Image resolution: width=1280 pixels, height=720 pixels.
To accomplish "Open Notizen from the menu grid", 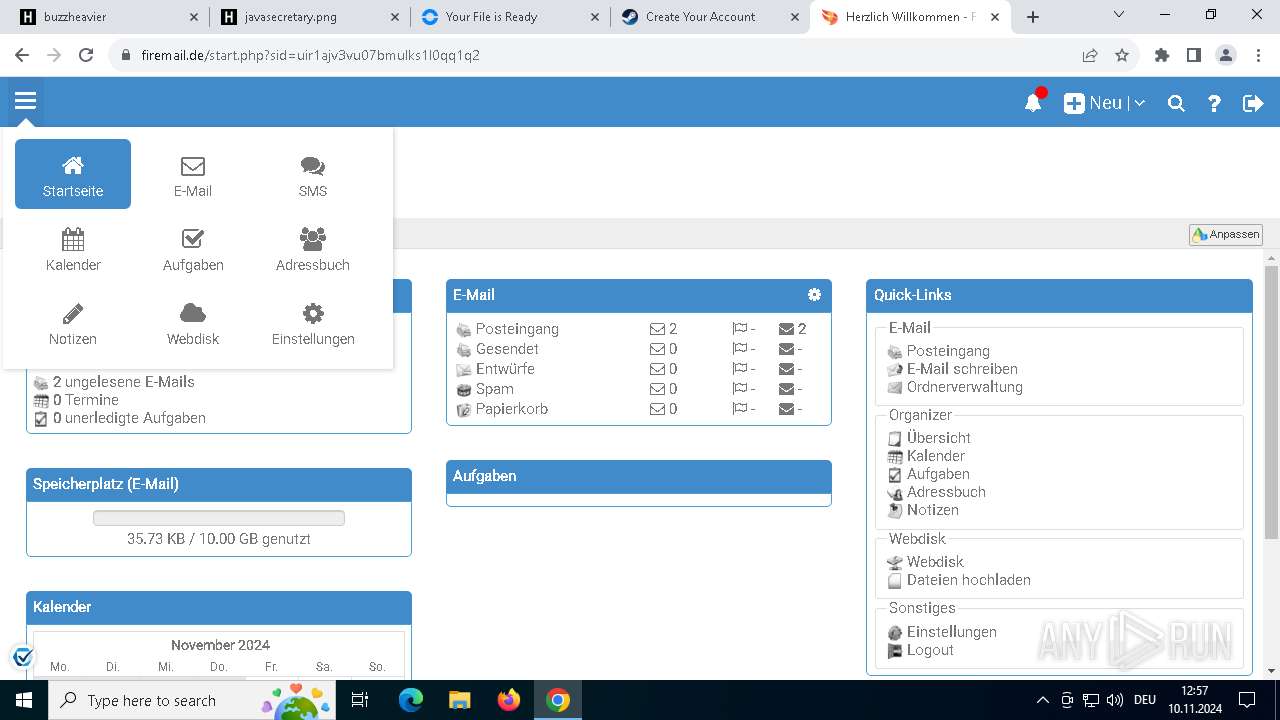I will [73, 324].
